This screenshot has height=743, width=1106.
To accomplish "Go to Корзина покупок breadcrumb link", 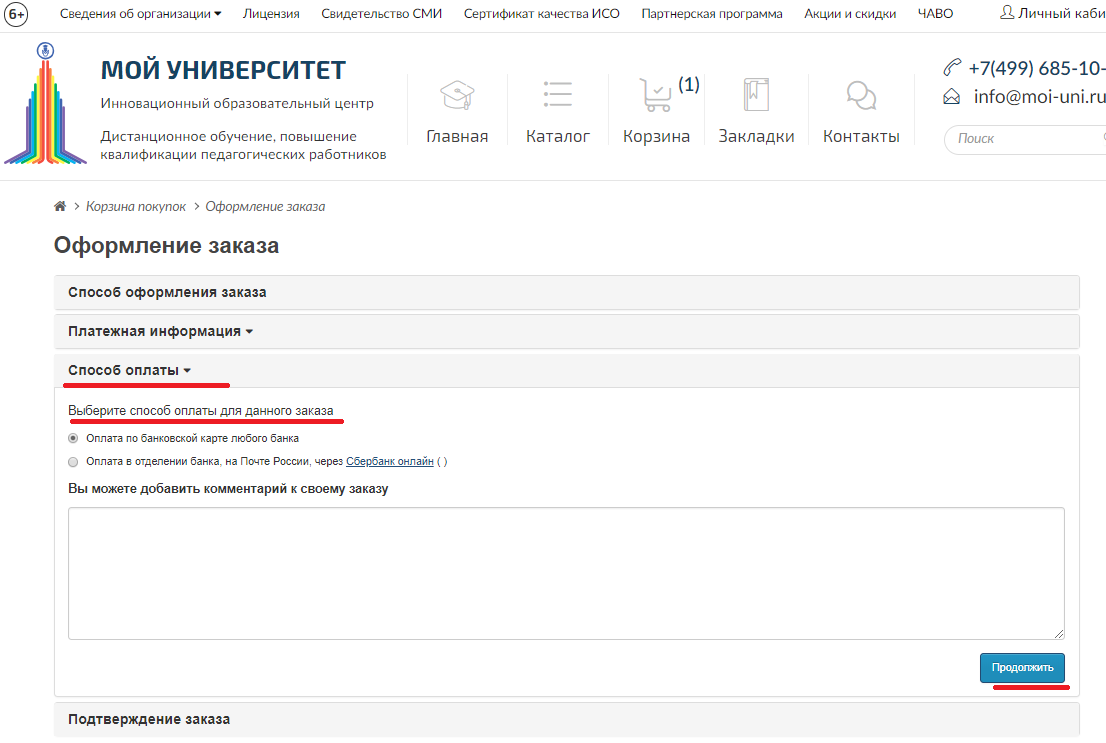I will click(136, 206).
